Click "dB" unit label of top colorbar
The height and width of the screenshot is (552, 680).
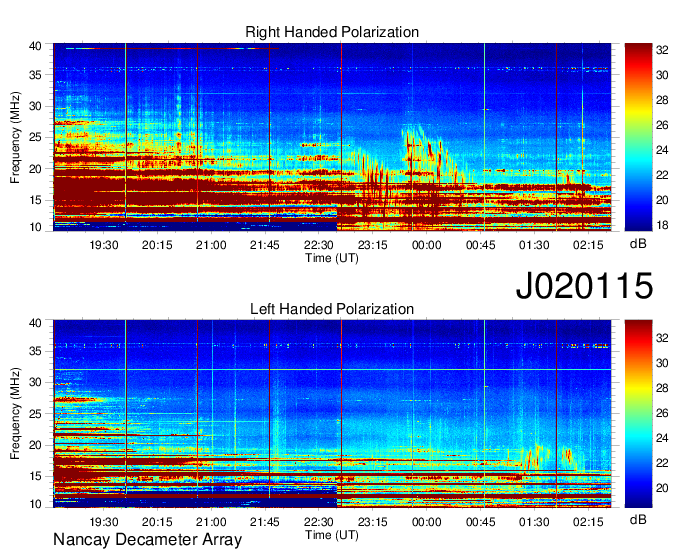(638, 244)
